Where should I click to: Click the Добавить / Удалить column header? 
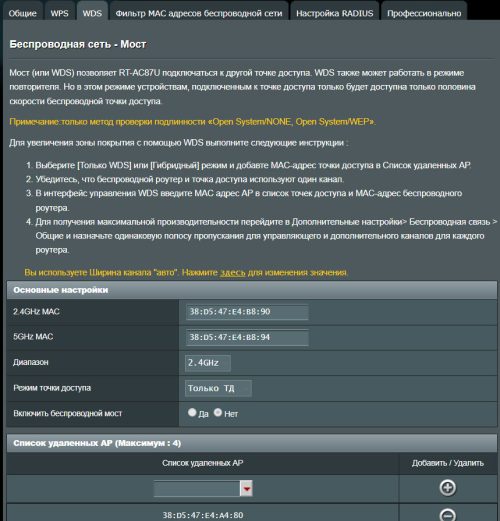click(448, 463)
